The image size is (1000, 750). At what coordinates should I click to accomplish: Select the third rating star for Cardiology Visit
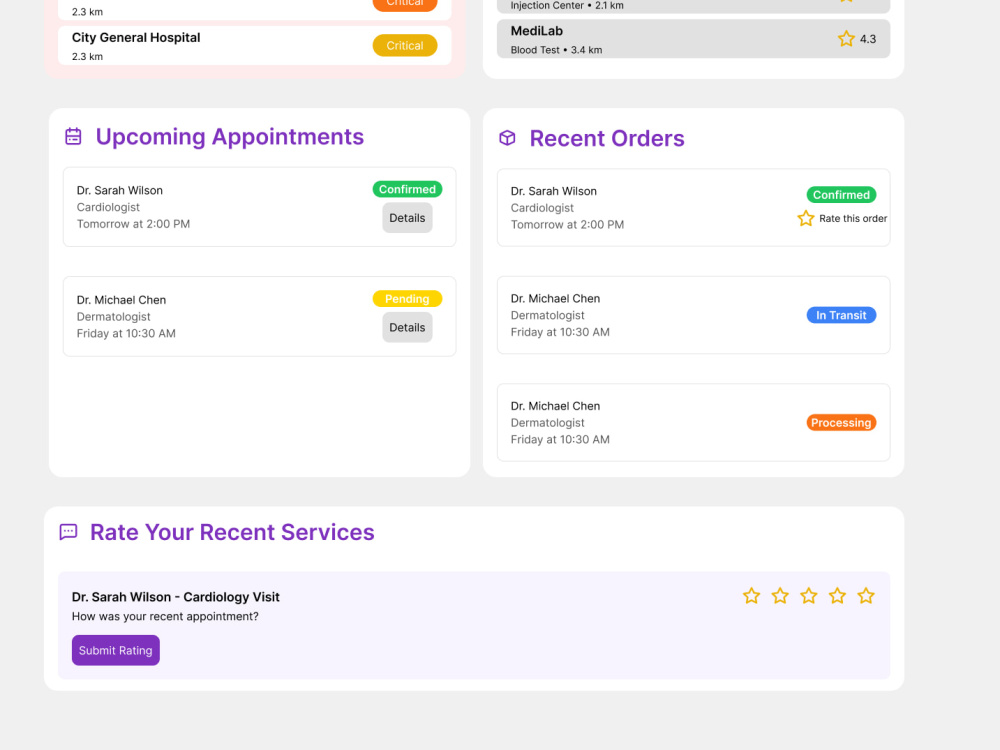click(809, 596)
